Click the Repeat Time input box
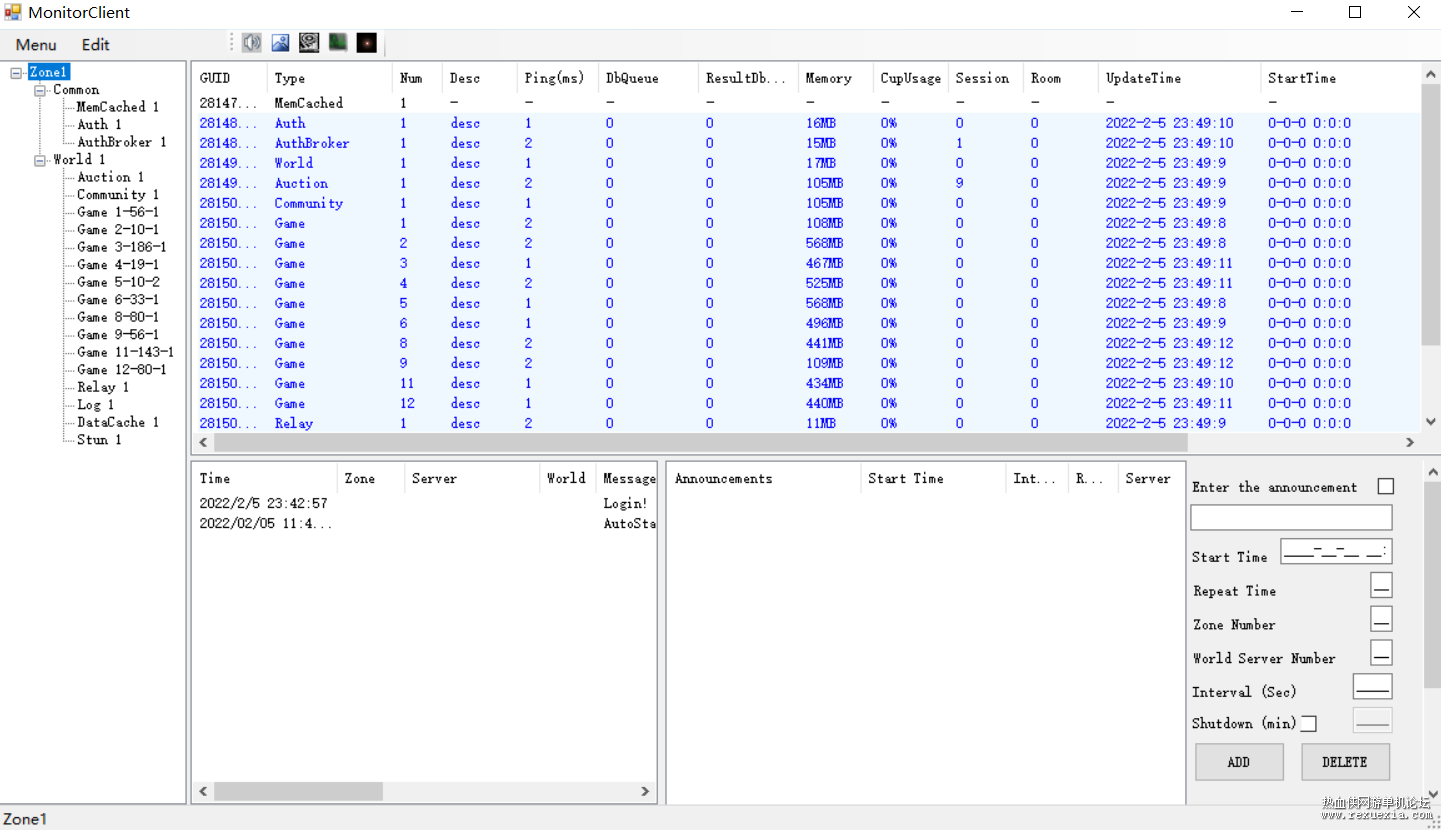 (x=1381, y=586)
